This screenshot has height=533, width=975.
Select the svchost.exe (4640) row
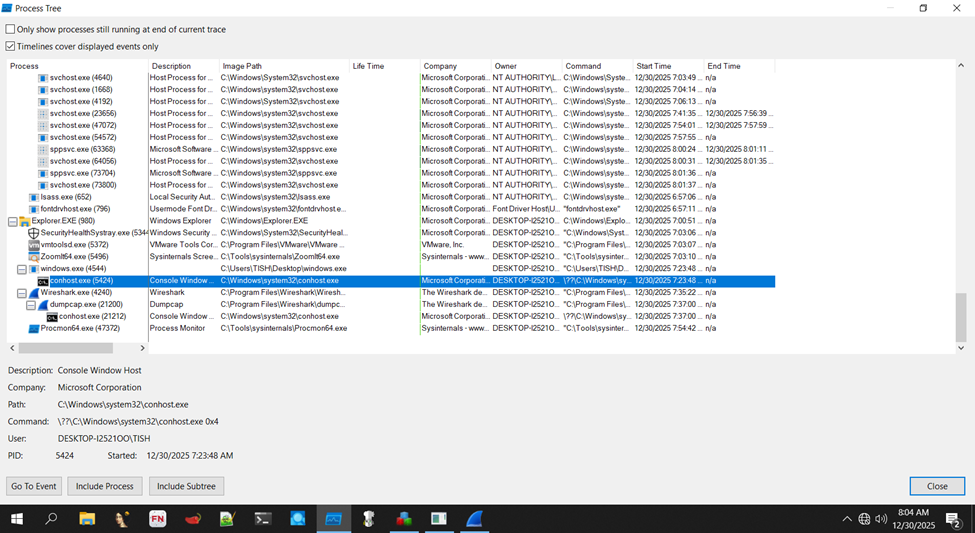coord(391,78)
